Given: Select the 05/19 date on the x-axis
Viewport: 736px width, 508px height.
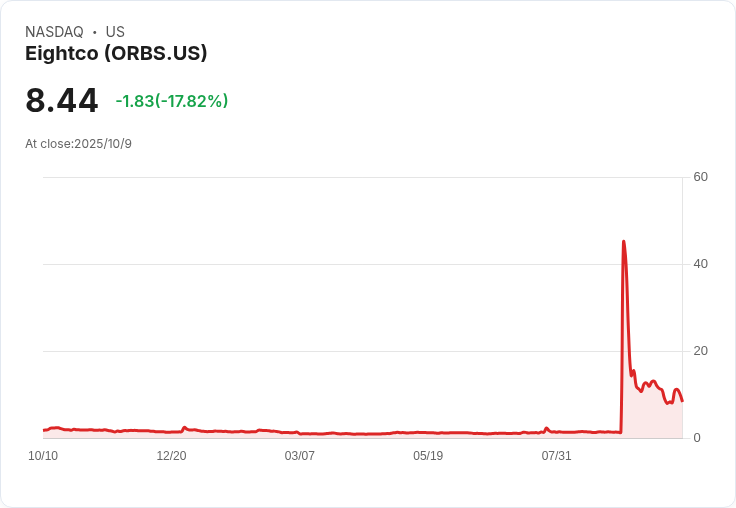Looking at the screenshot, I should click(428, 456).
